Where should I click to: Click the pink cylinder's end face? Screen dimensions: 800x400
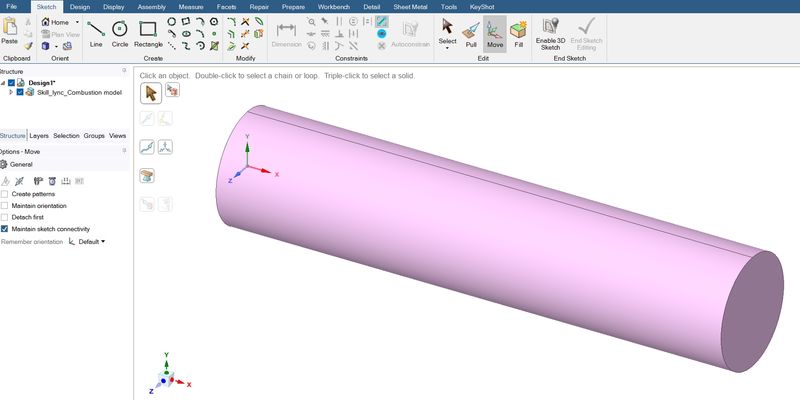pyautogui.click(x=753, y=309)
